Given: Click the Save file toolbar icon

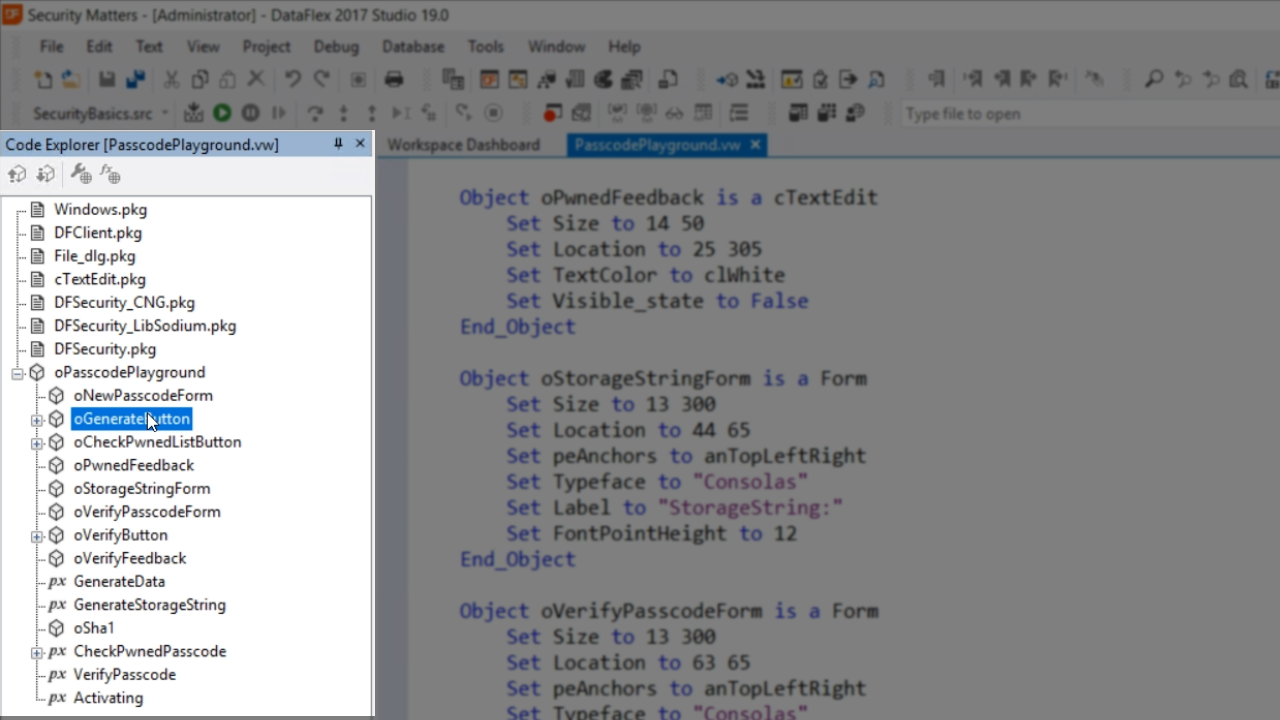Looking at the screenshot, I should [106, 80].
